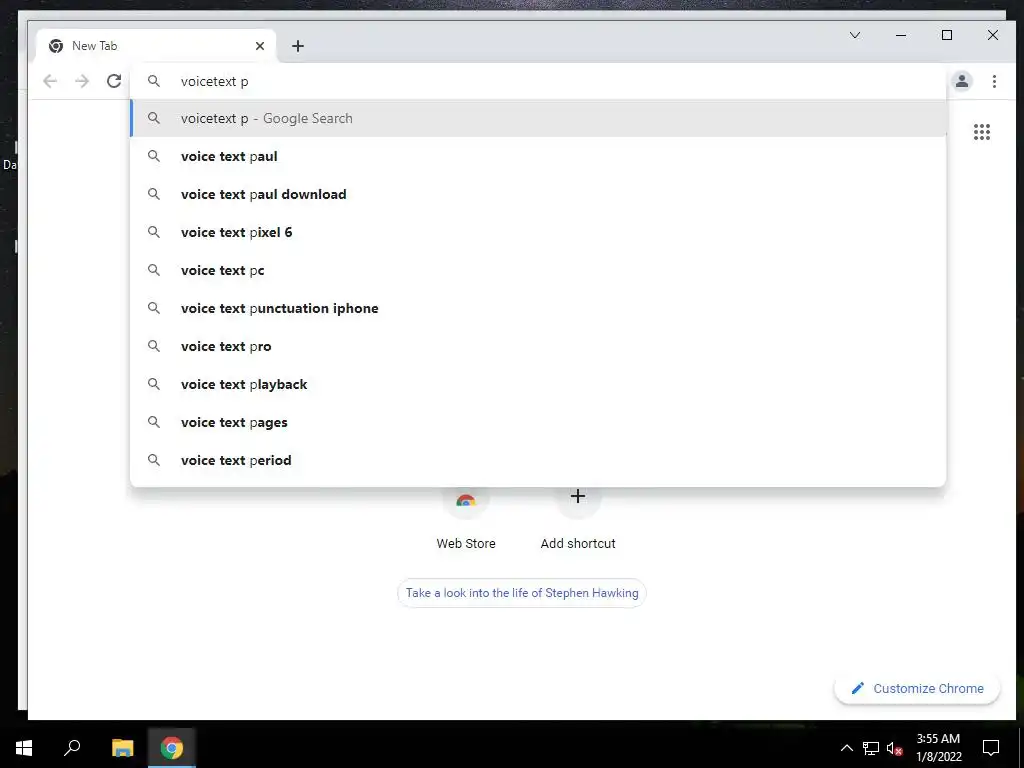The height and width of the screenshot is (768, 1024).
Task: Open the Chrome profile avatar icon
Action: [x=961, y=81]
